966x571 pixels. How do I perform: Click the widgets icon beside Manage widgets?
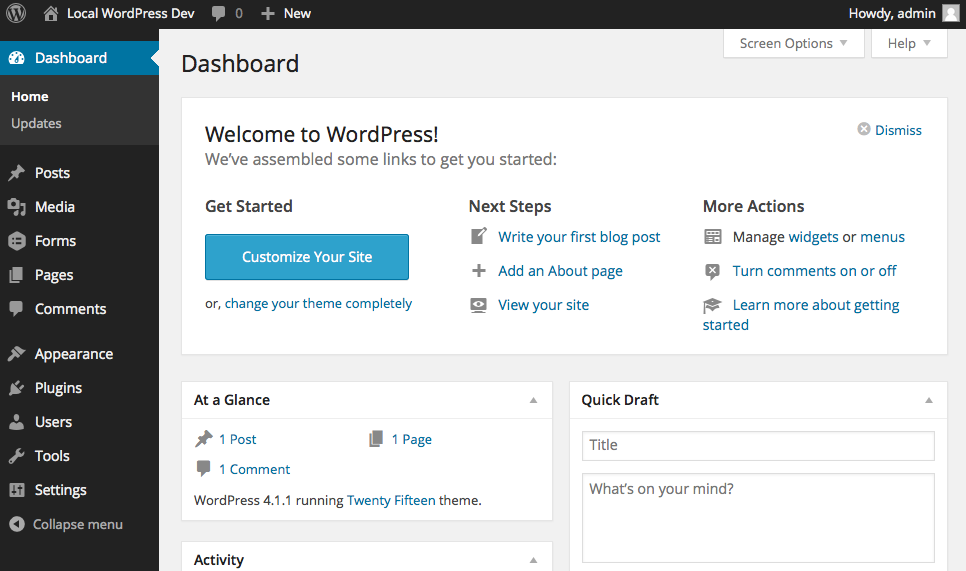pyautogui.click(x=713, y=237)
